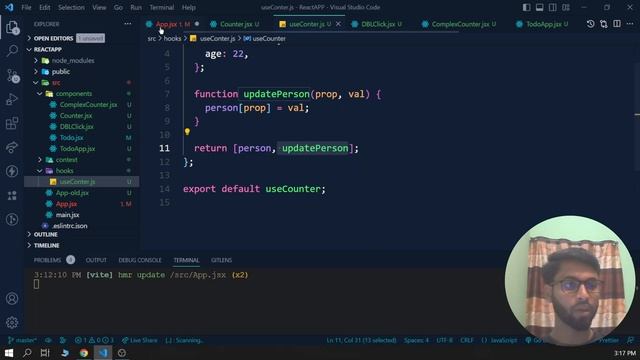
Task: Open the Search view icon
Action: (x=12, y=51)
